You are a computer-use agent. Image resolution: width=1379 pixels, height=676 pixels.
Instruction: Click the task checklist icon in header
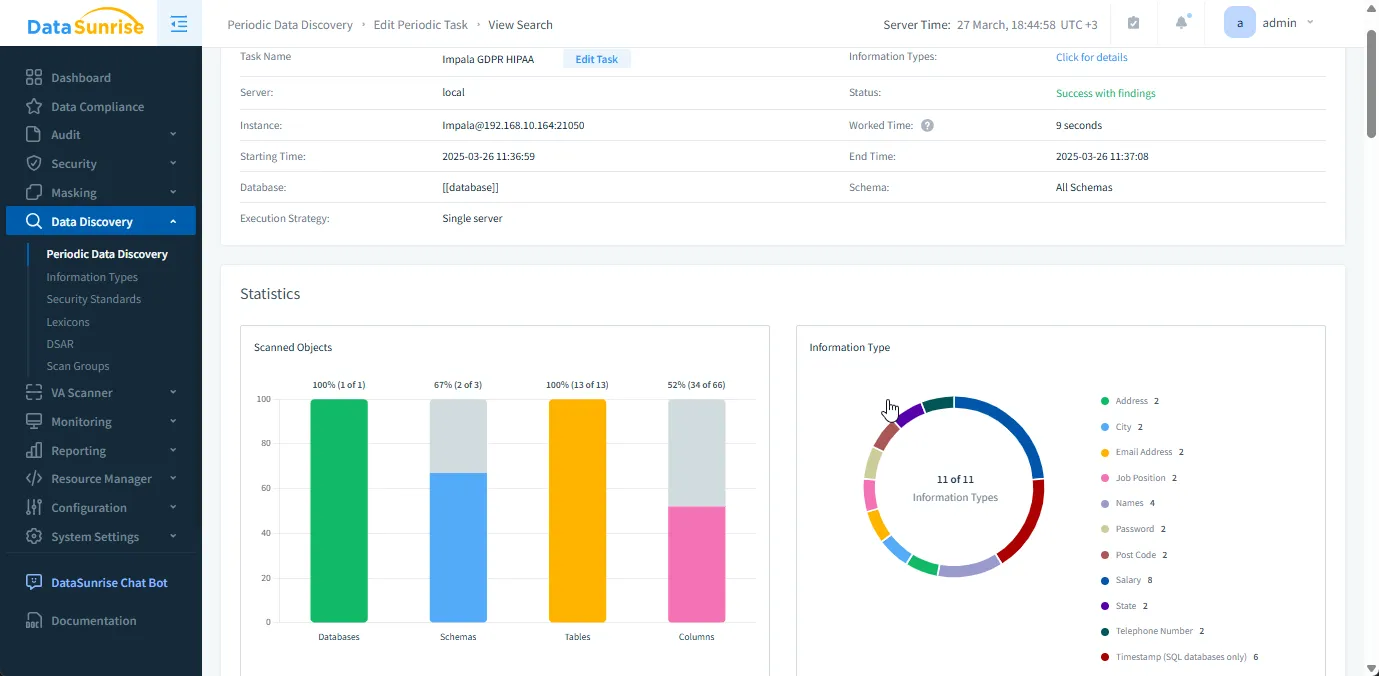[1133, 23]
